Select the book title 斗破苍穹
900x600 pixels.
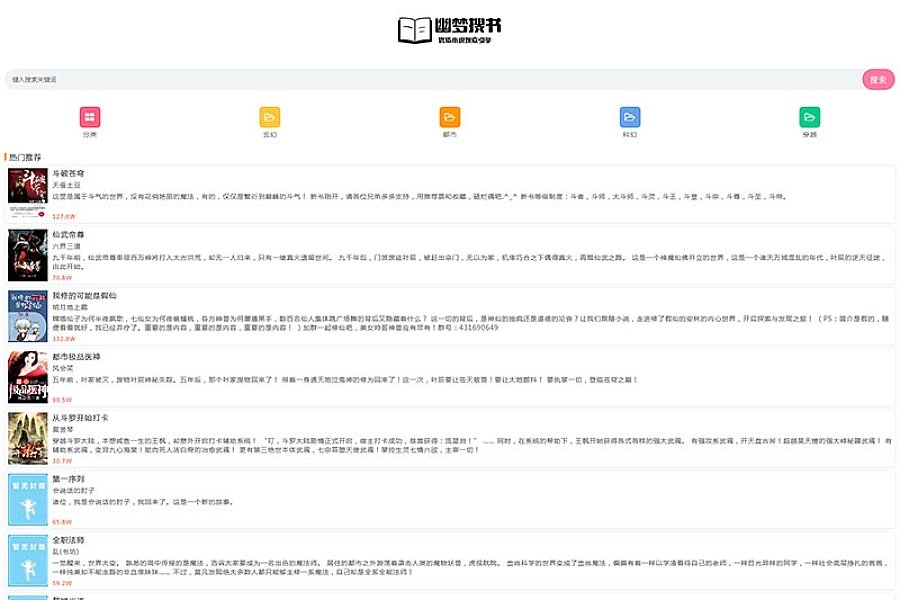(x=68, y=173)
